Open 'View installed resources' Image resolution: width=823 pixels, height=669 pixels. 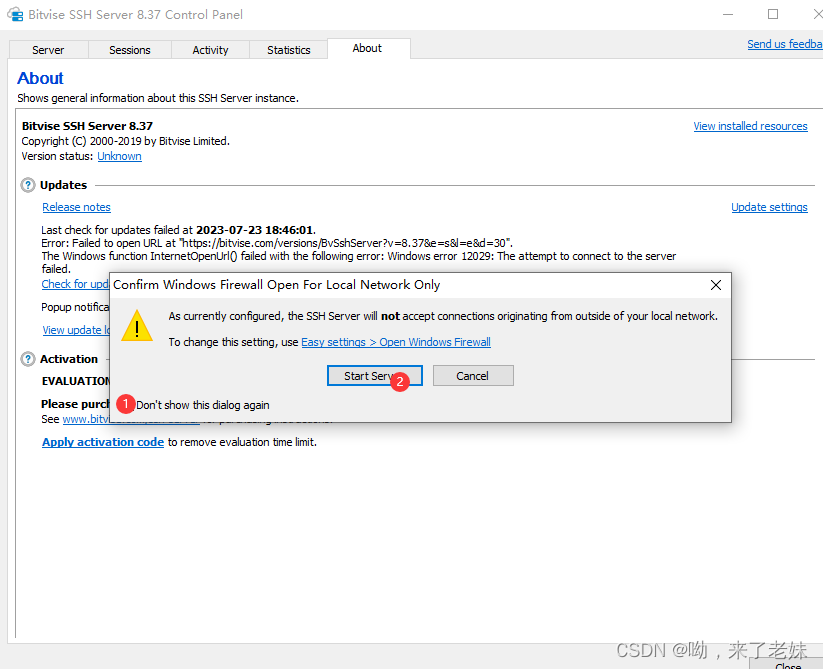(750, 125)
